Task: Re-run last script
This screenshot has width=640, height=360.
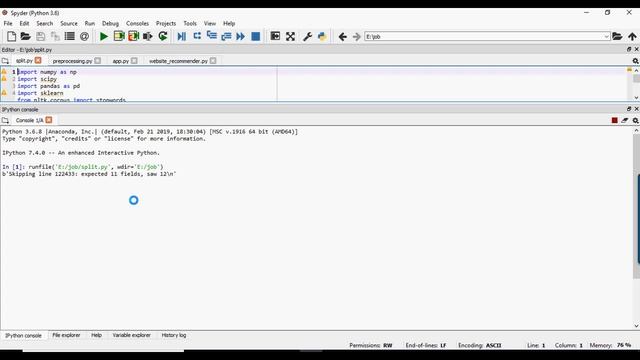Action: (x=163, y=36)
